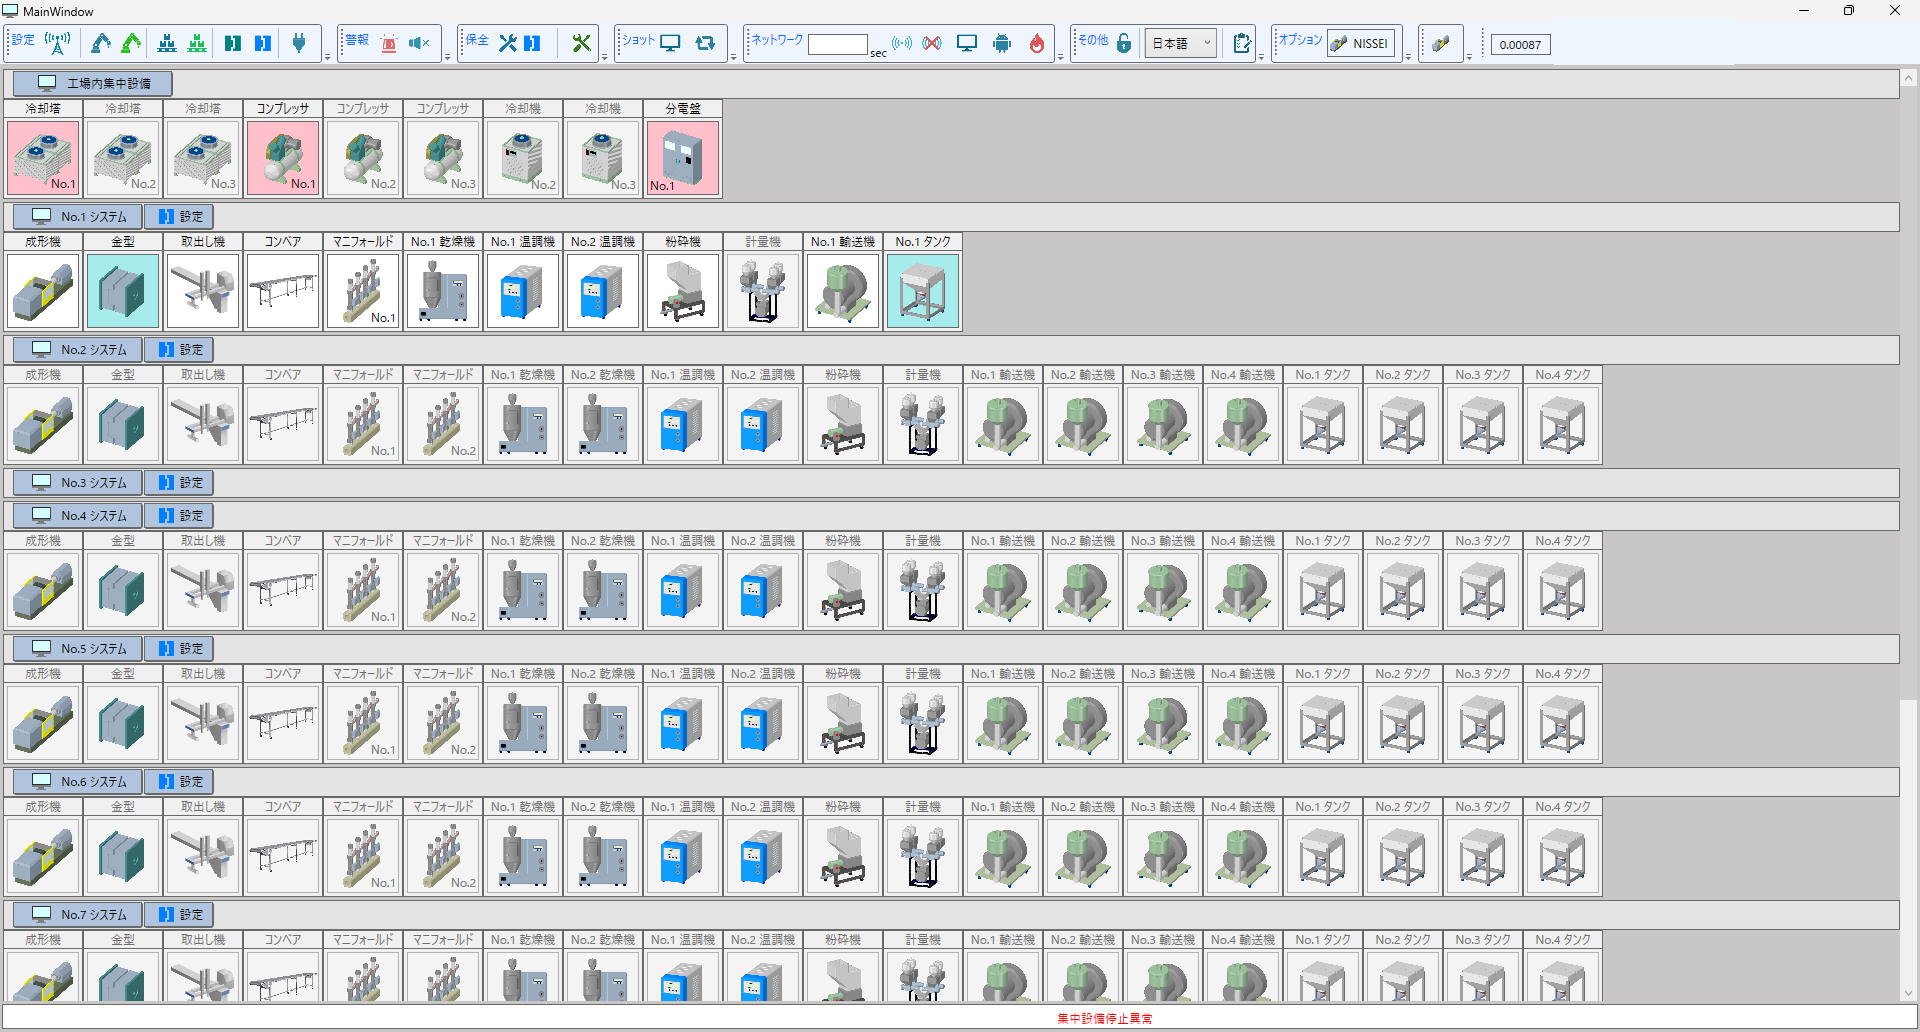Select the 粉砕機 tile in No.1 システム
The width and height of the screenshot is (1920, 1032).
pyautogui.click(x=683, y=291)
